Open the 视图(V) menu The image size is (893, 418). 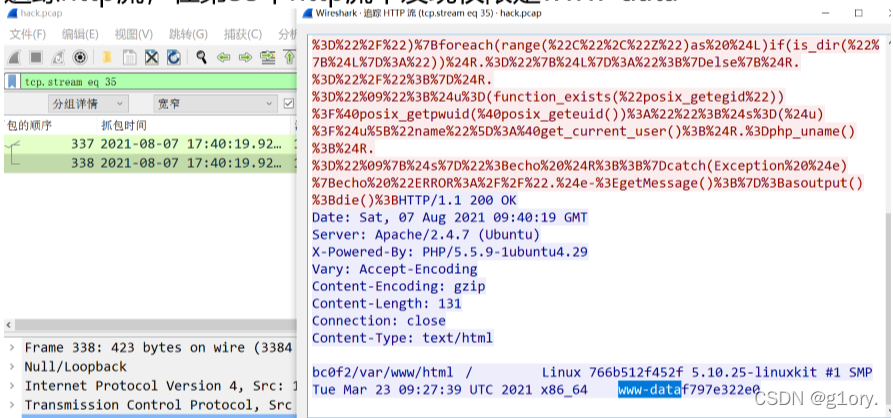coord(134,34)
